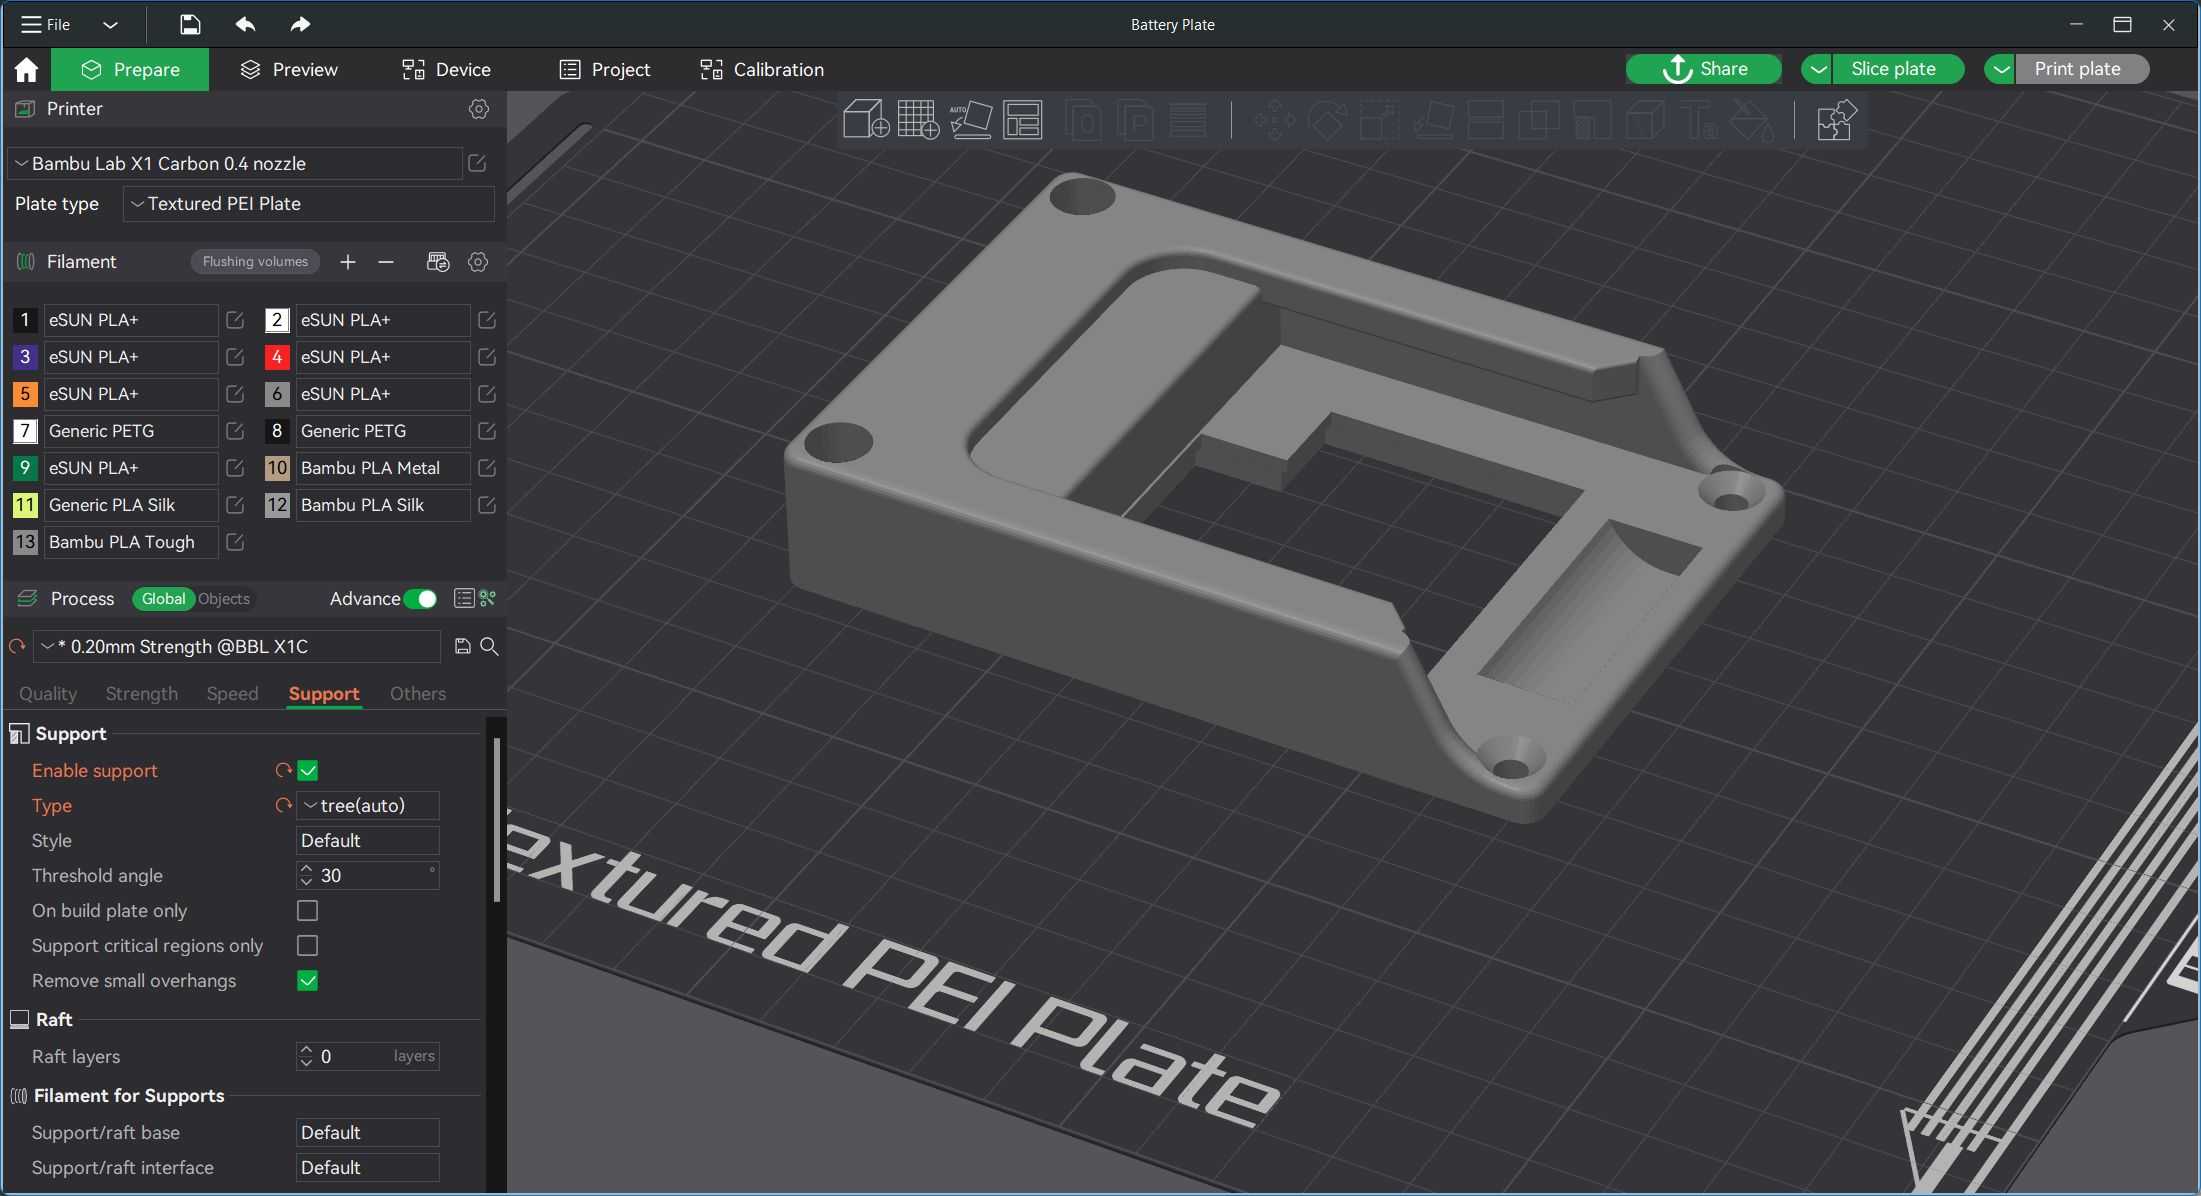Screen dimensions: 2201x1196
Task: Open the Plate type dropdown
Action: [x=309, y=204]
